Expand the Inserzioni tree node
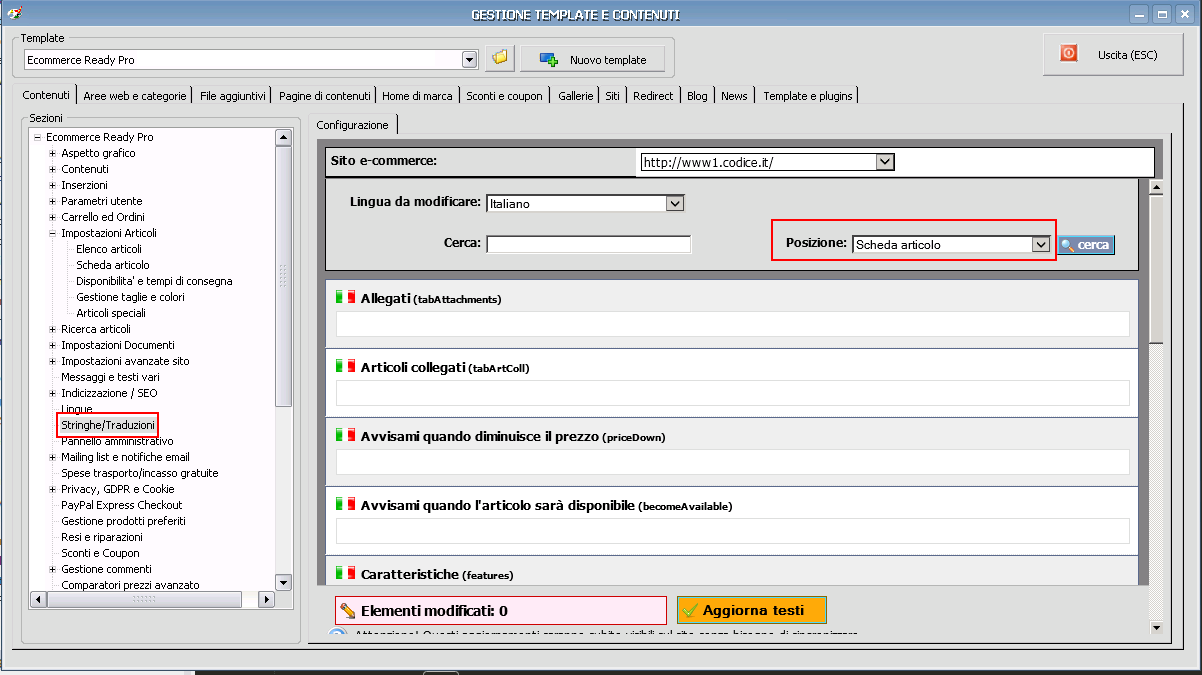The width and height of the screenshot is (1202, 675). [x=52, y=185]
